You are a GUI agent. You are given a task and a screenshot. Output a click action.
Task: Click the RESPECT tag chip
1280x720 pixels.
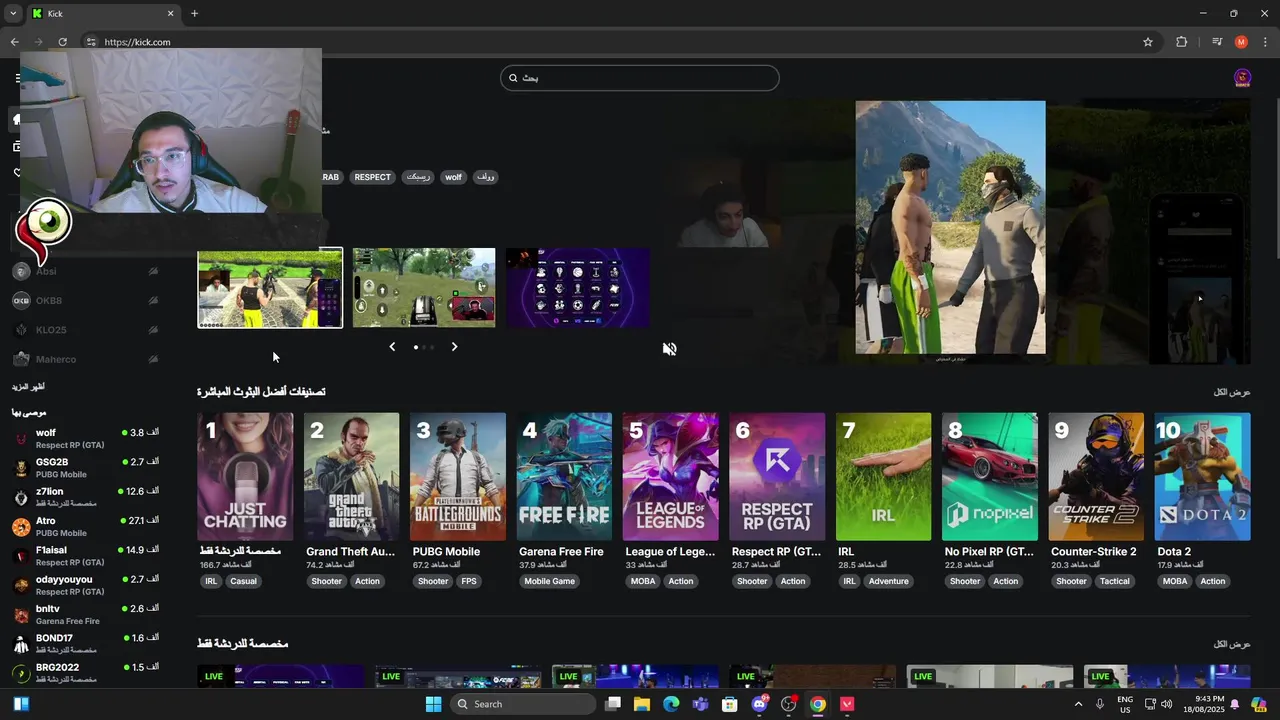pos(372,177)
